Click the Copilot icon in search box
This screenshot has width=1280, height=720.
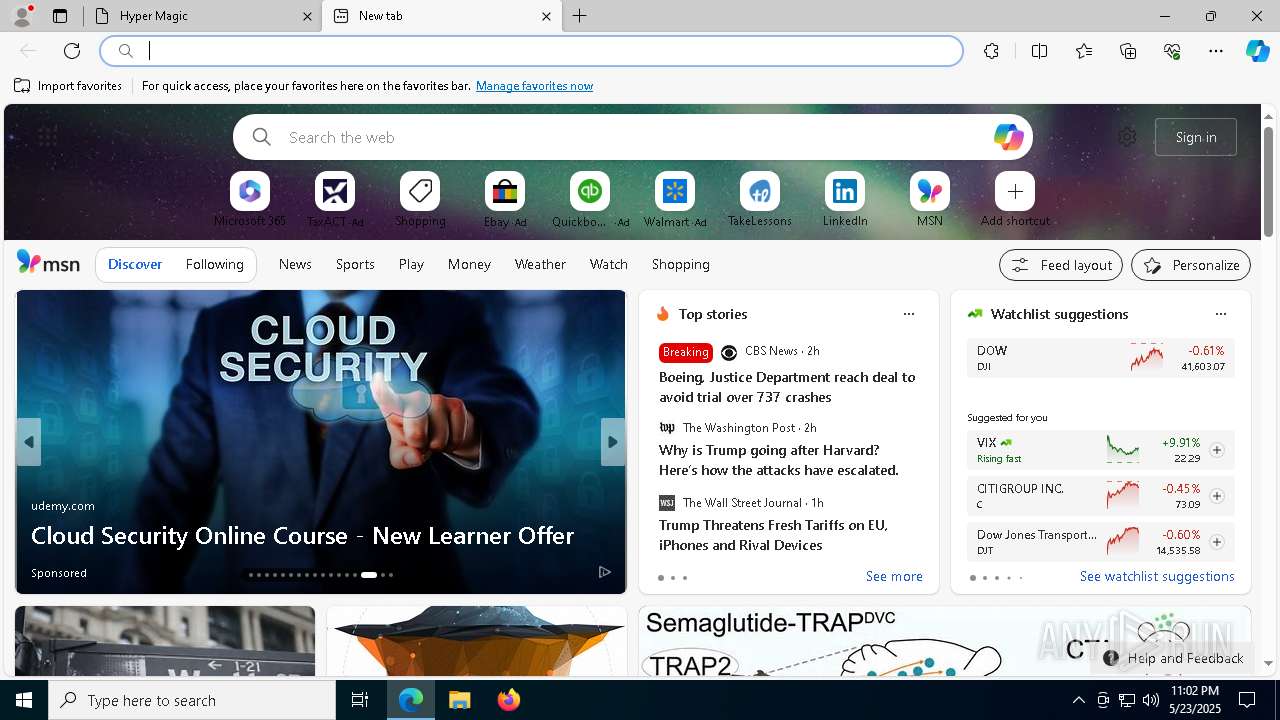pyautogui.click(x=1008, y=137)
